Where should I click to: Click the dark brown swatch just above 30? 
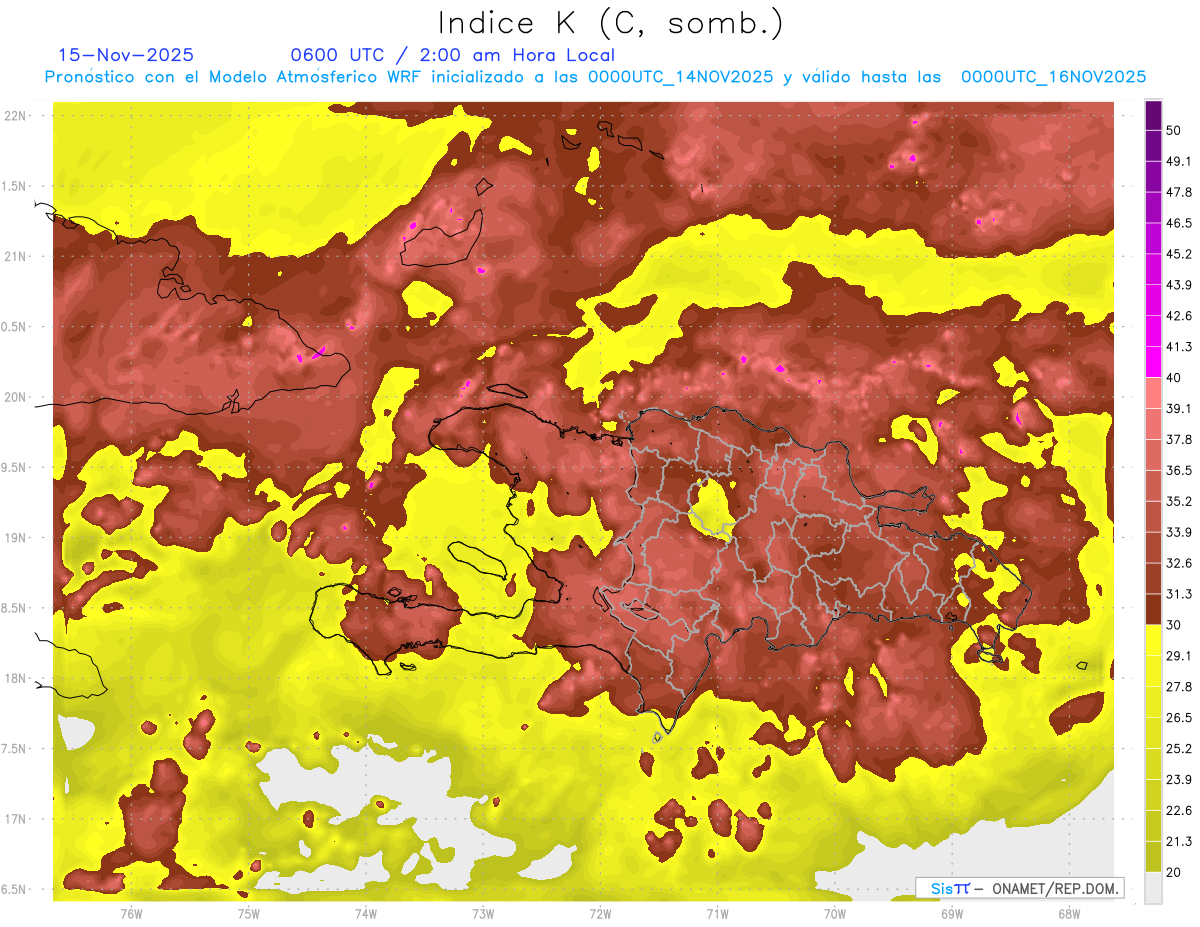coord(1153,610)
